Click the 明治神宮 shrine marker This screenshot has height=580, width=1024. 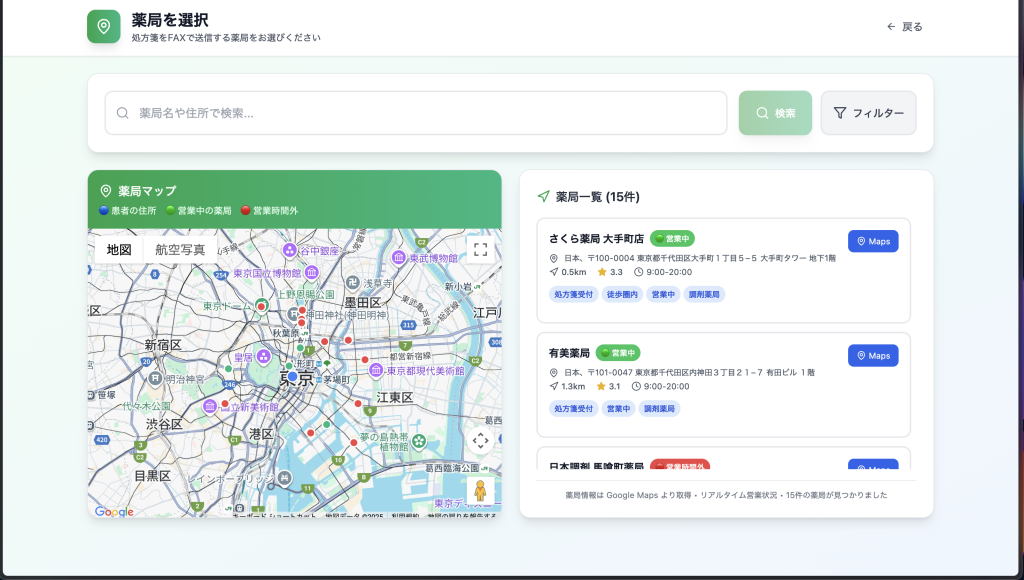click(x=155, y=378)
